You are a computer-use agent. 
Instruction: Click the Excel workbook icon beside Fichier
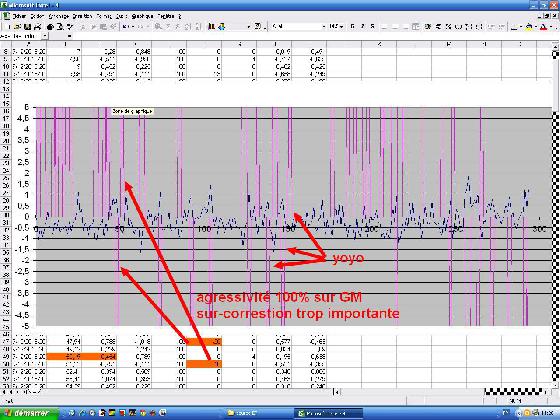coord(6,16)
